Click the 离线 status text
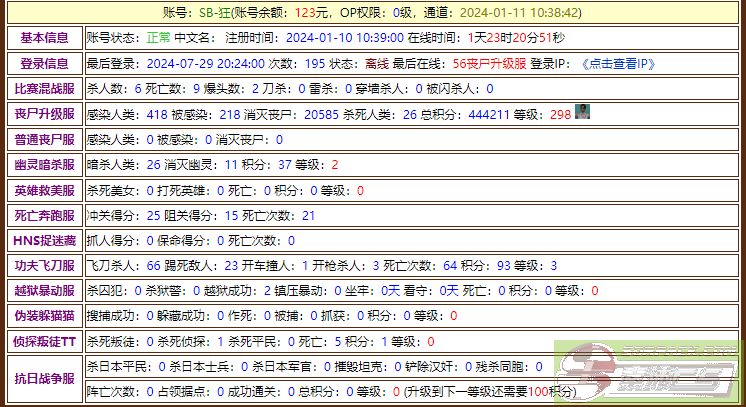The width and height of the screenshot is (746, 407). [377, 64]
